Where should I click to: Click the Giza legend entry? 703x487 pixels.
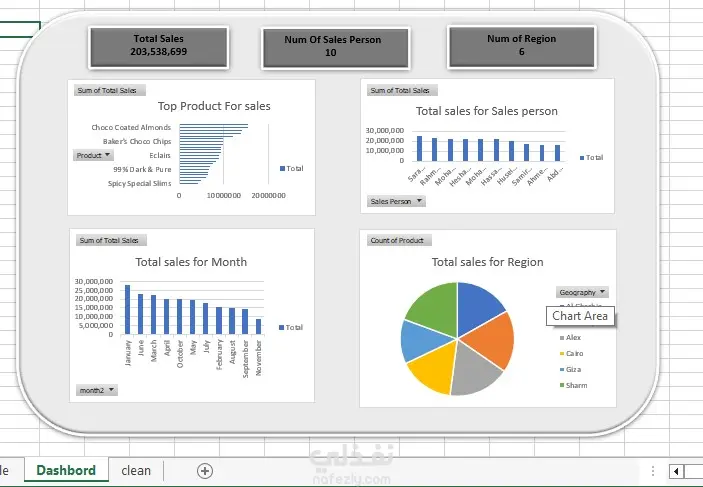tap(570, 370)
